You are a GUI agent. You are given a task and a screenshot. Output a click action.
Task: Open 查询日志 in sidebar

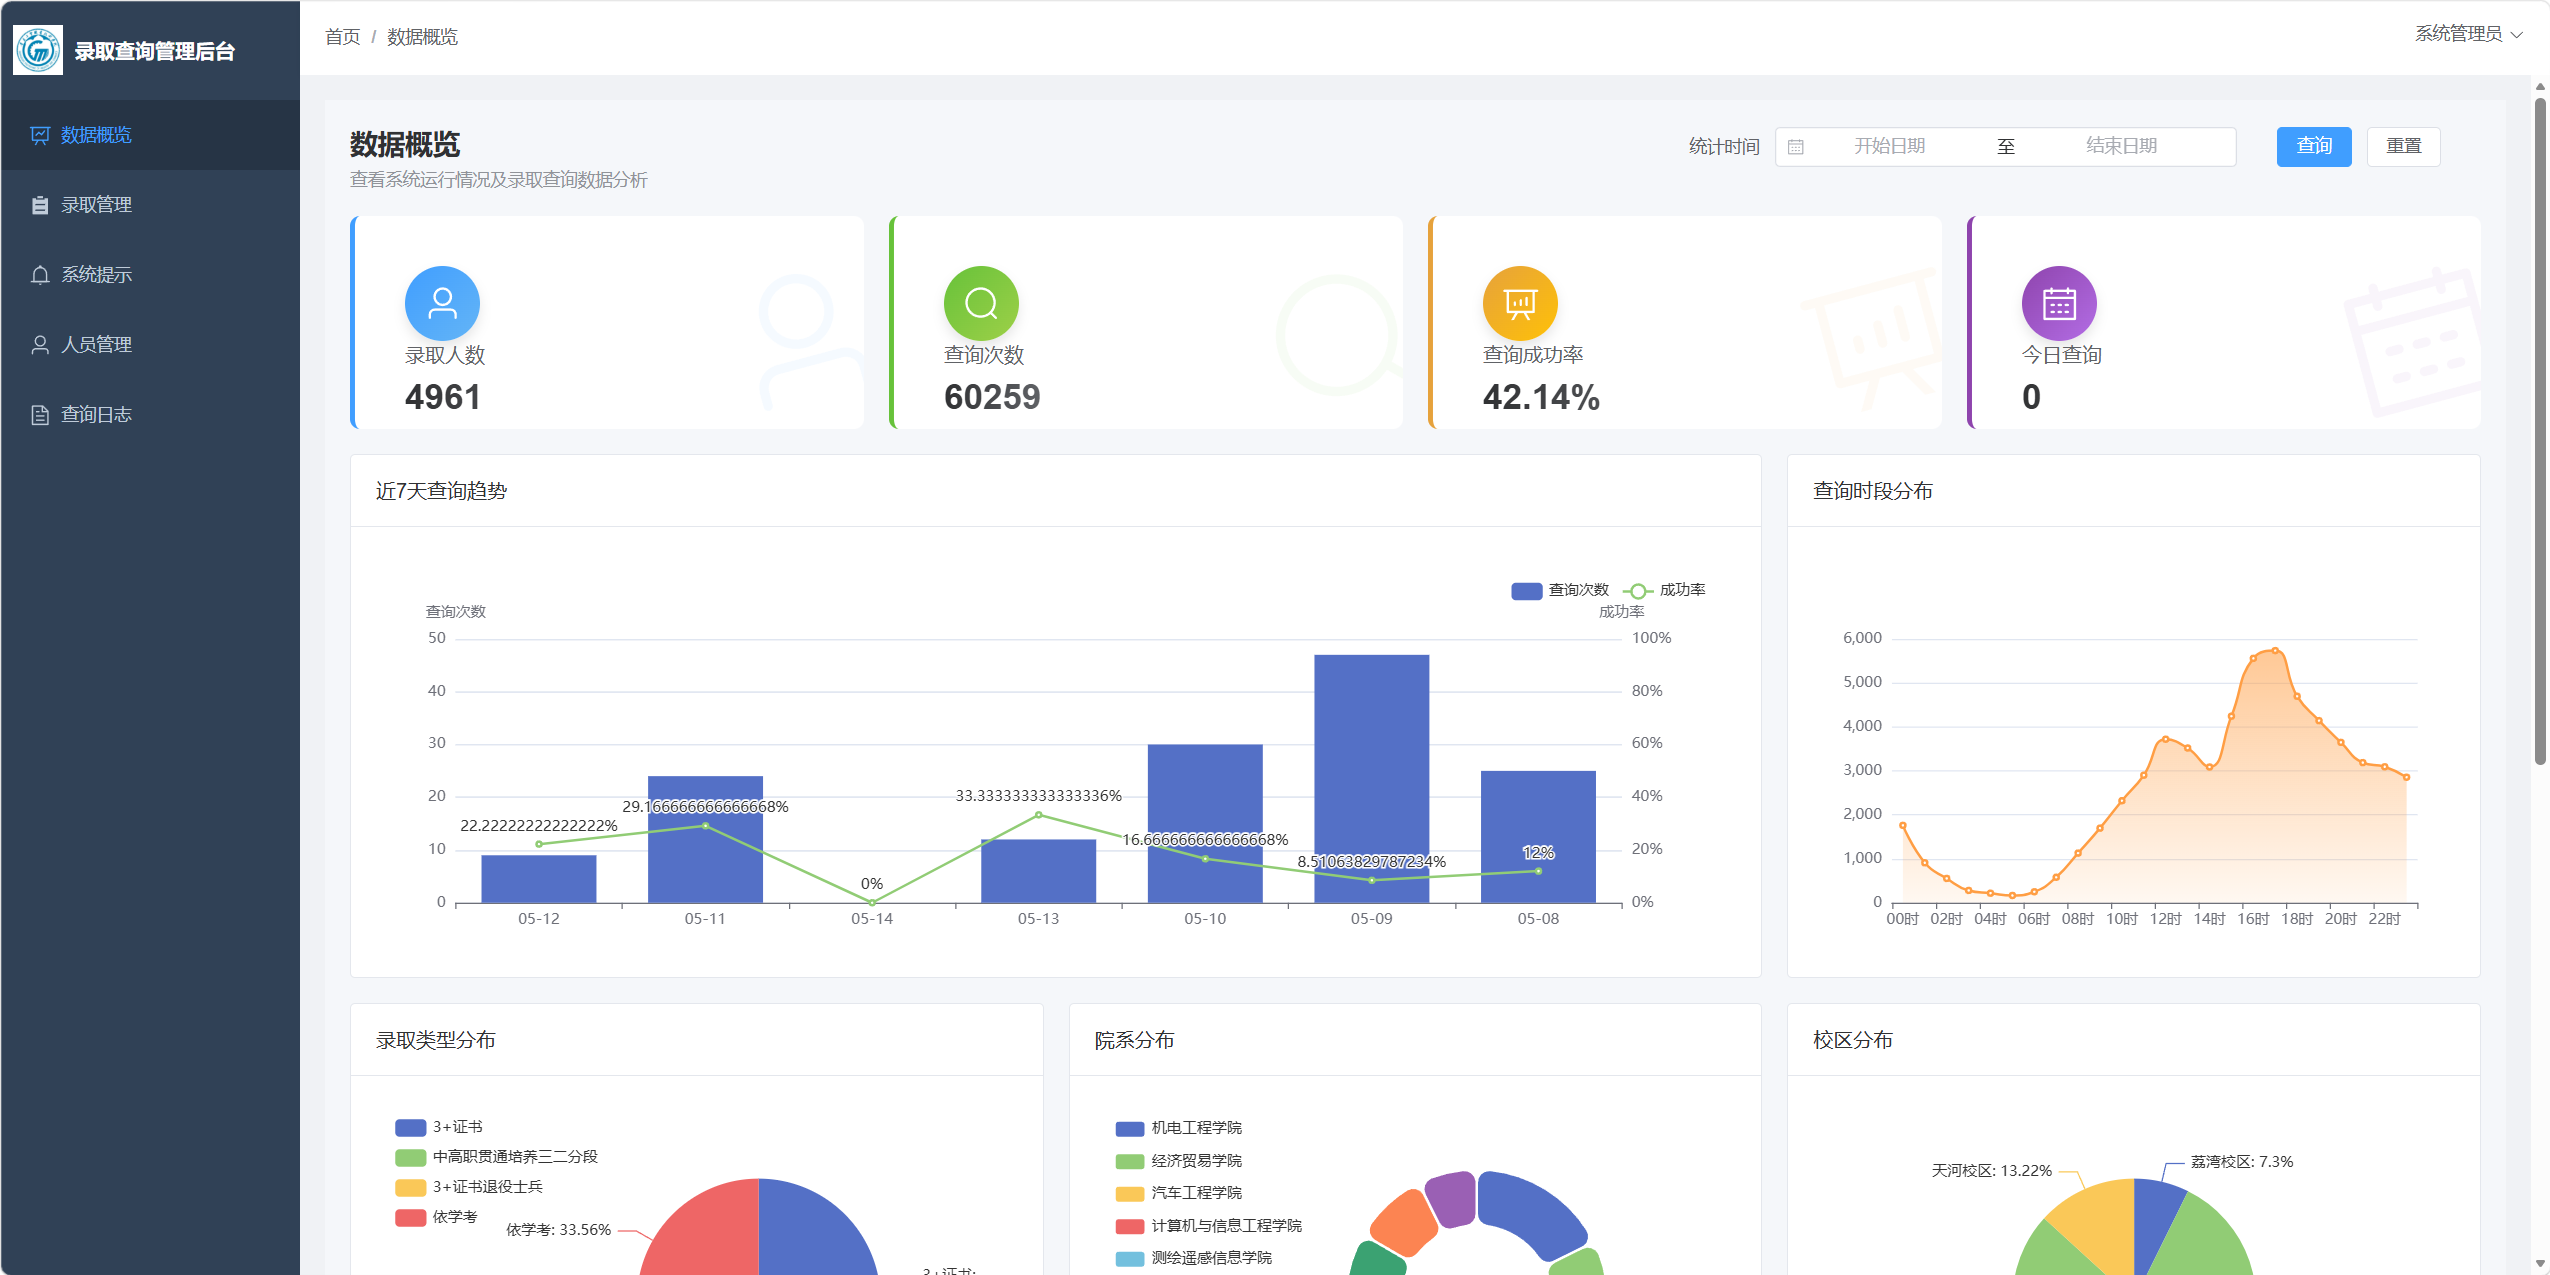pos(150,415)
